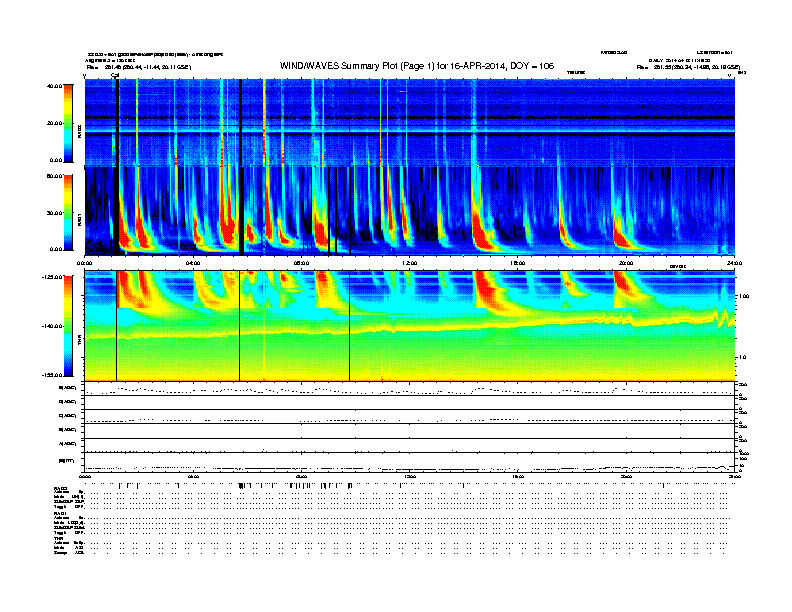Select the 40.00 label on RAD2 scale
This screenshot has width=792, height=612.
point(54,86)
